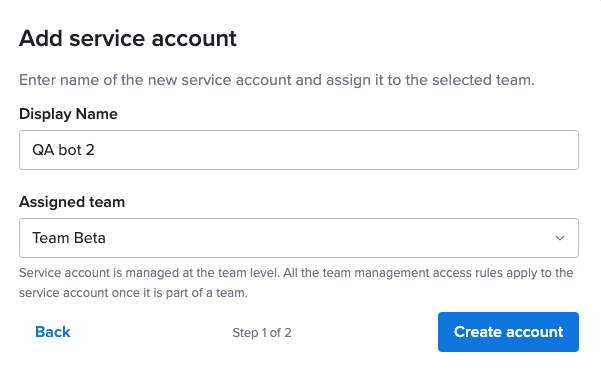
Task: Place cursor after 'QA bot 2' text
Action: [95, 150]
